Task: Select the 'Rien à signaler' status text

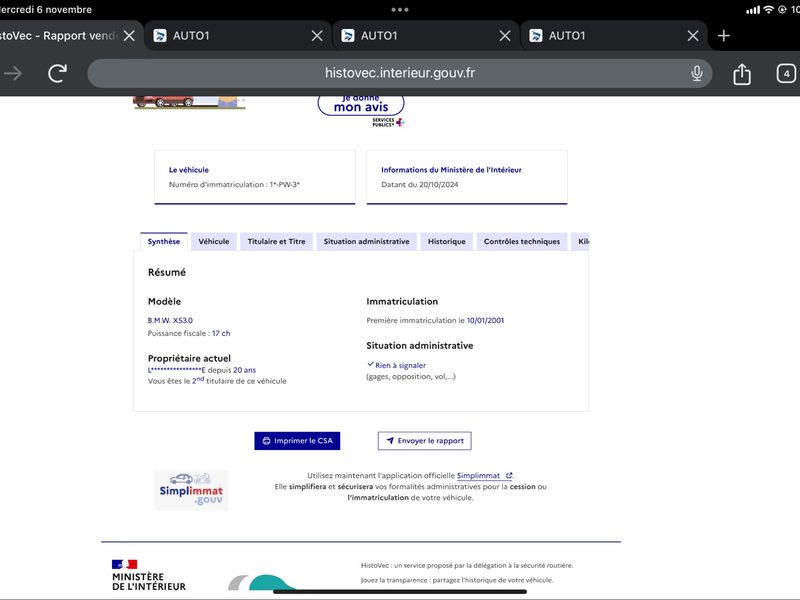Action: 400,365
